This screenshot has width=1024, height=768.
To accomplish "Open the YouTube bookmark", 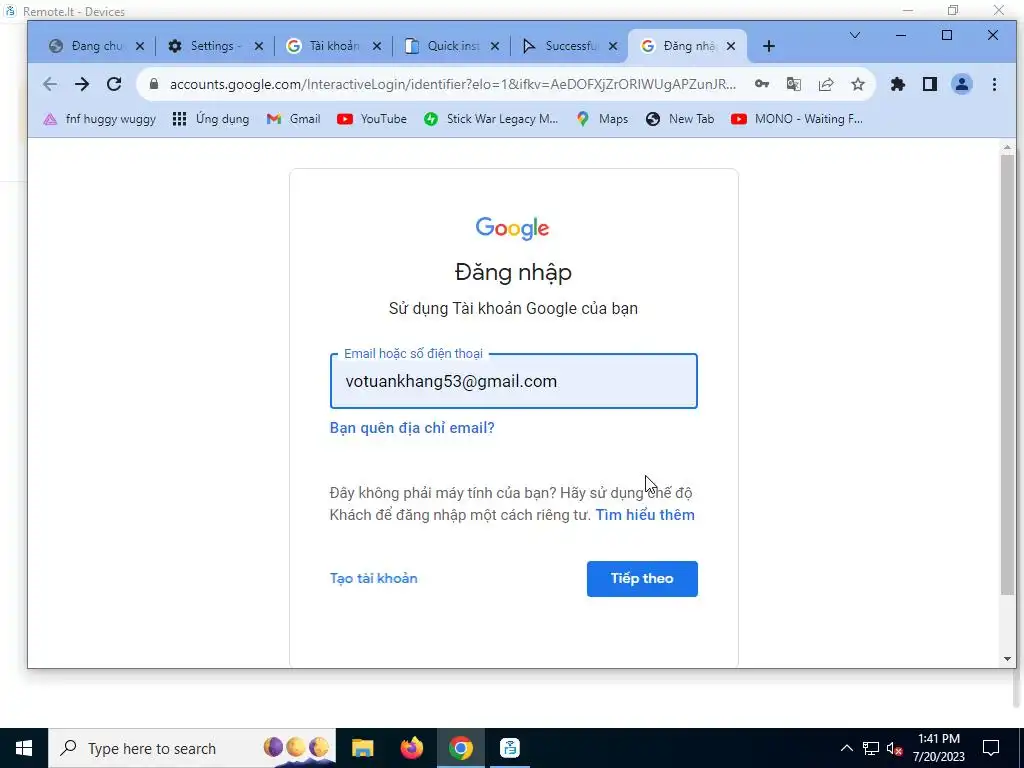I will pos(372,119).
